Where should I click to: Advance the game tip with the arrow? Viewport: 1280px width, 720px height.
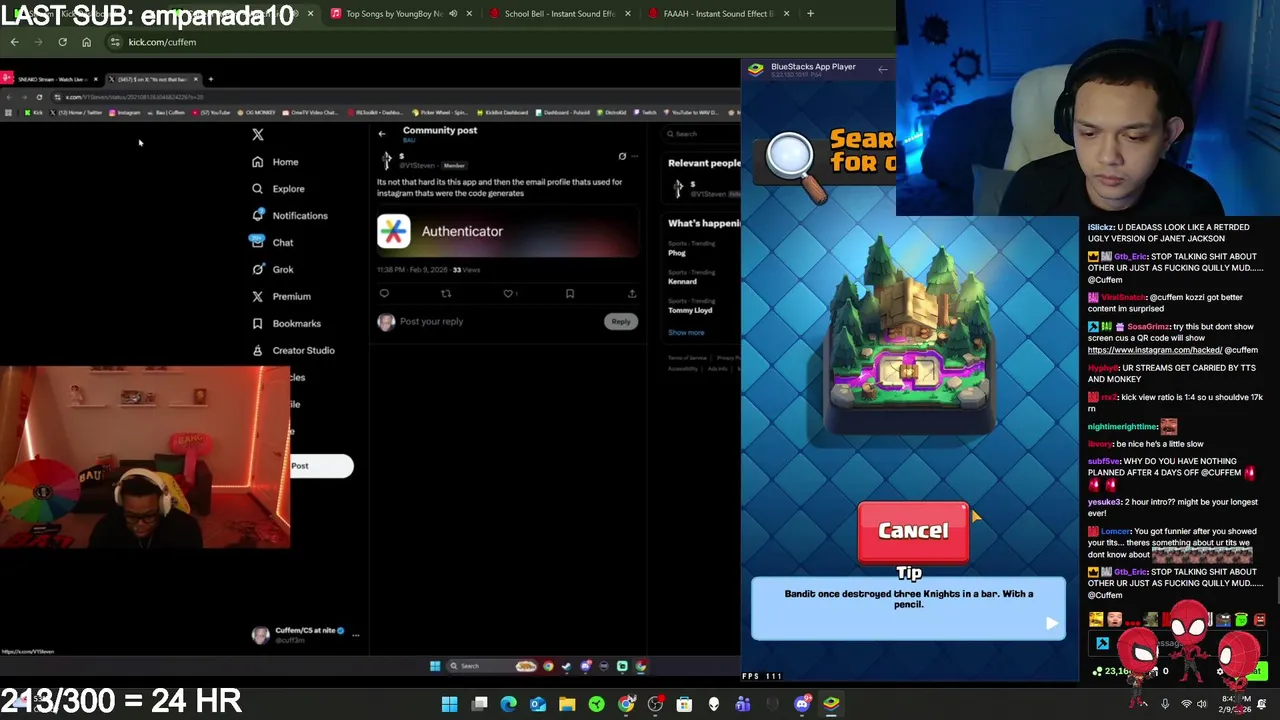[1051, 623]
